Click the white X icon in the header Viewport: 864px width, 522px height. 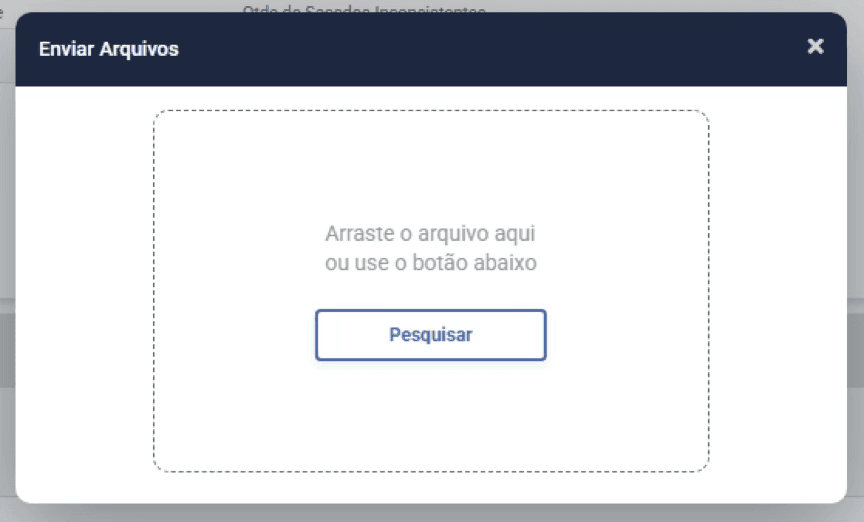point(815,46)
